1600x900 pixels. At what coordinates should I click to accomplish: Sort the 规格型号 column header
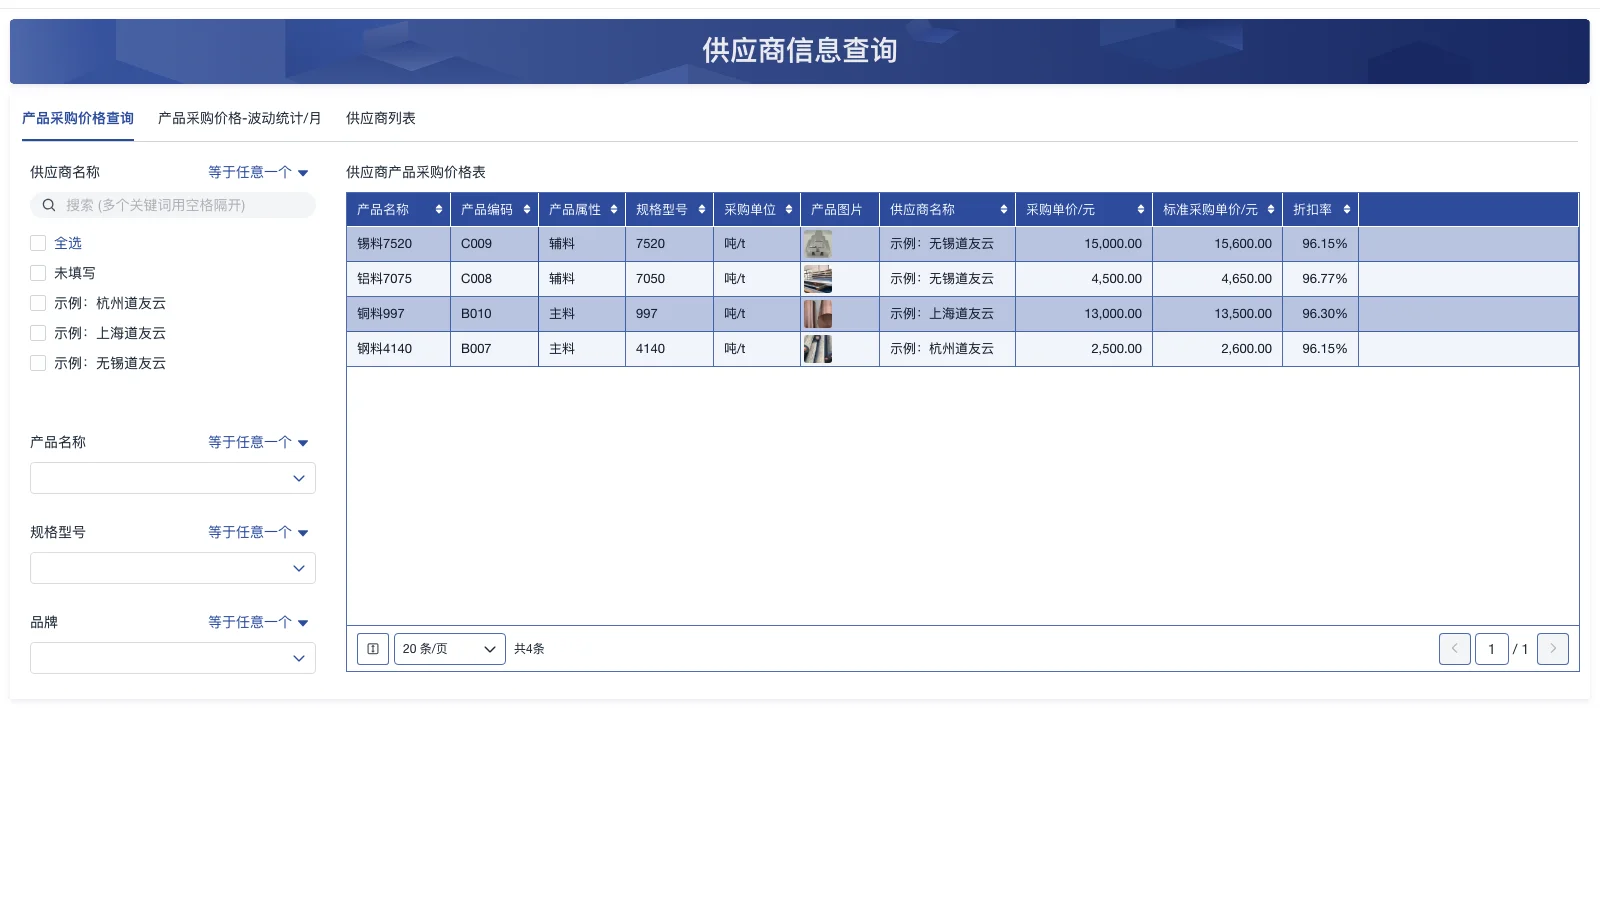pos(701,209)
